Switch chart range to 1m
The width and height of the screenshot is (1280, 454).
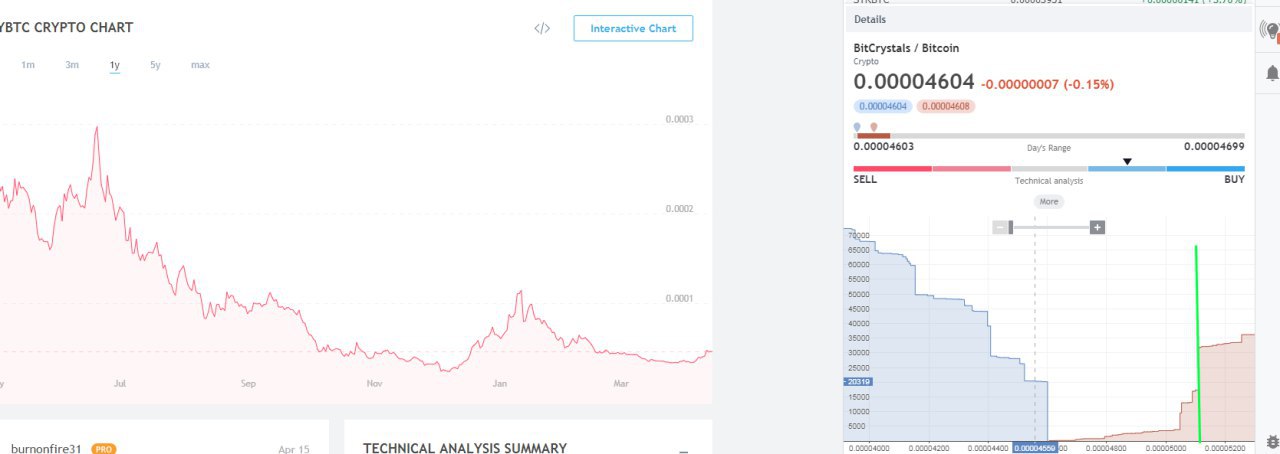coord(28,65)
